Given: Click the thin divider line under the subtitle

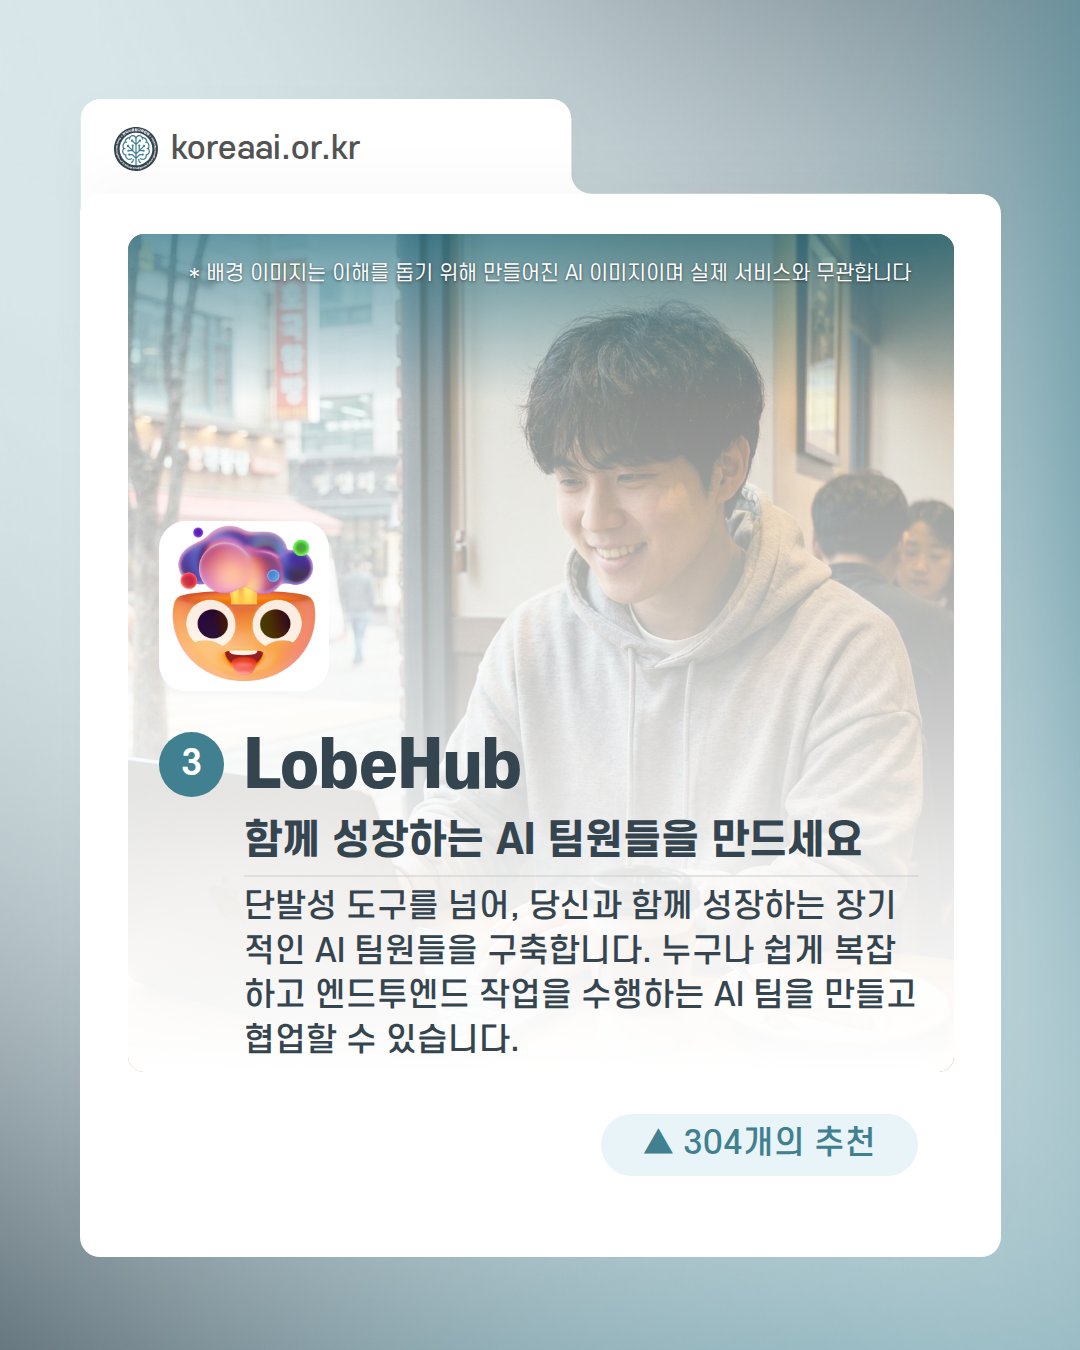Looking at the screenshot, I should click(x=581, y=875).
